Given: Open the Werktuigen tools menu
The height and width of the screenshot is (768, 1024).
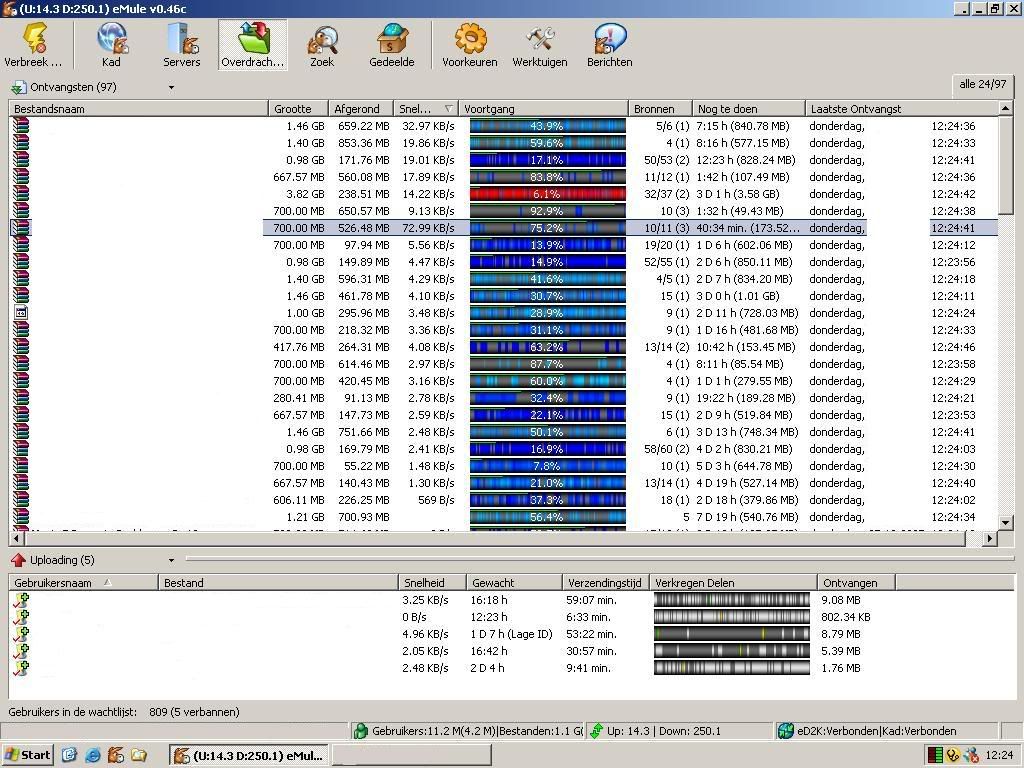Looking at the screenshot, I should 539,45.
